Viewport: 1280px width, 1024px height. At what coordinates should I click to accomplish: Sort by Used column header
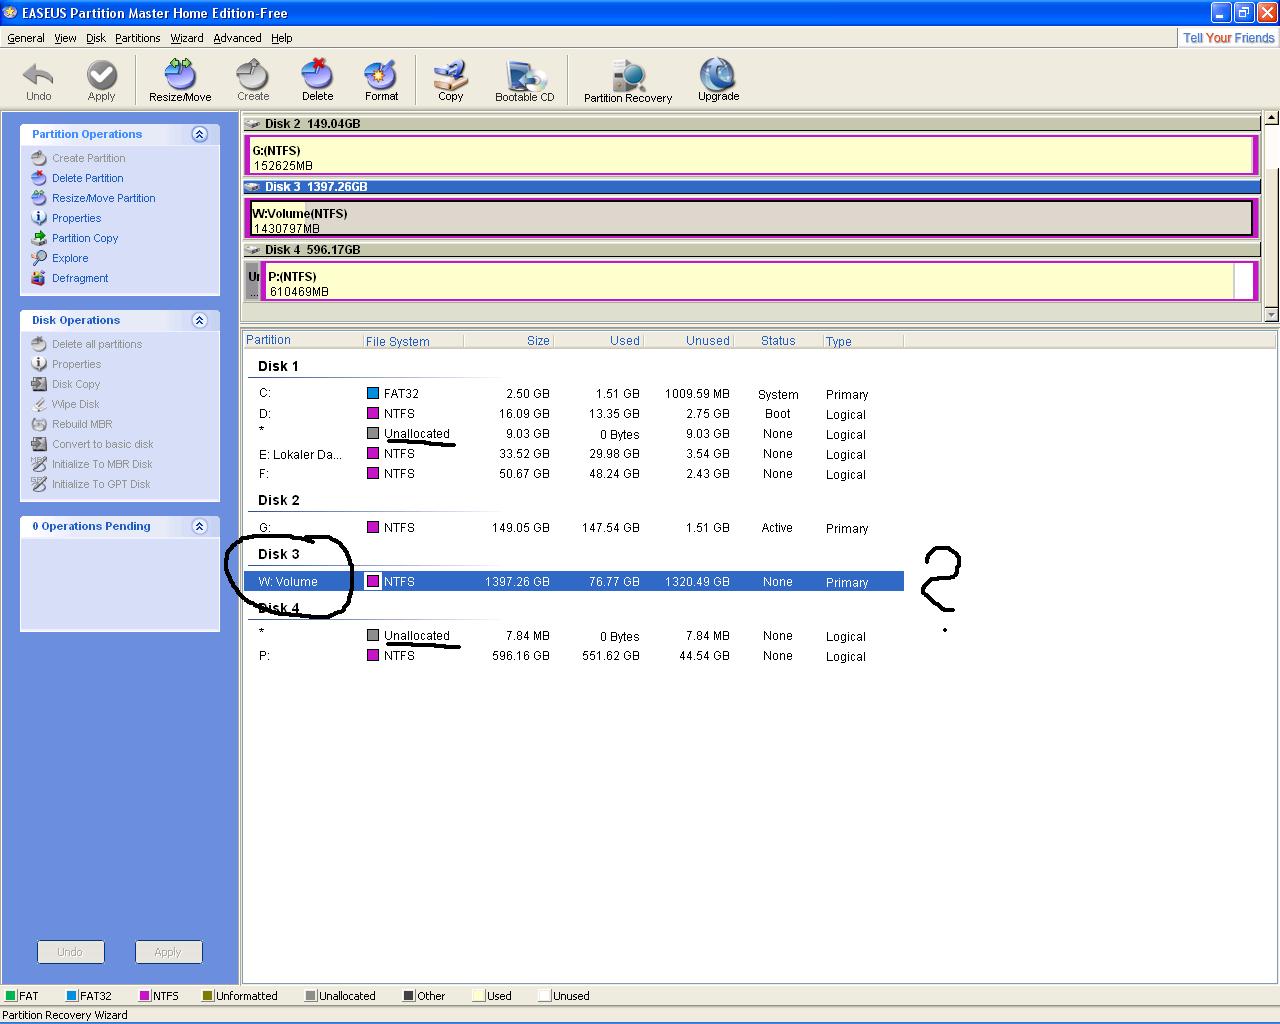coord(598,341)
